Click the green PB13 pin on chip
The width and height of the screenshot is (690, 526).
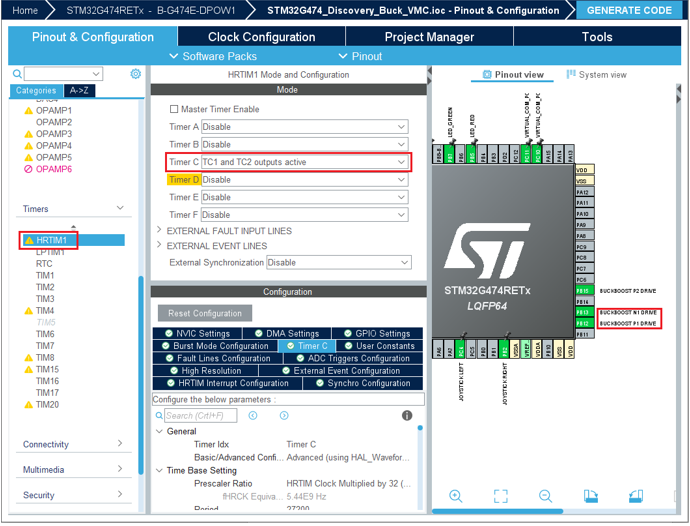click(x=585, y=313)
